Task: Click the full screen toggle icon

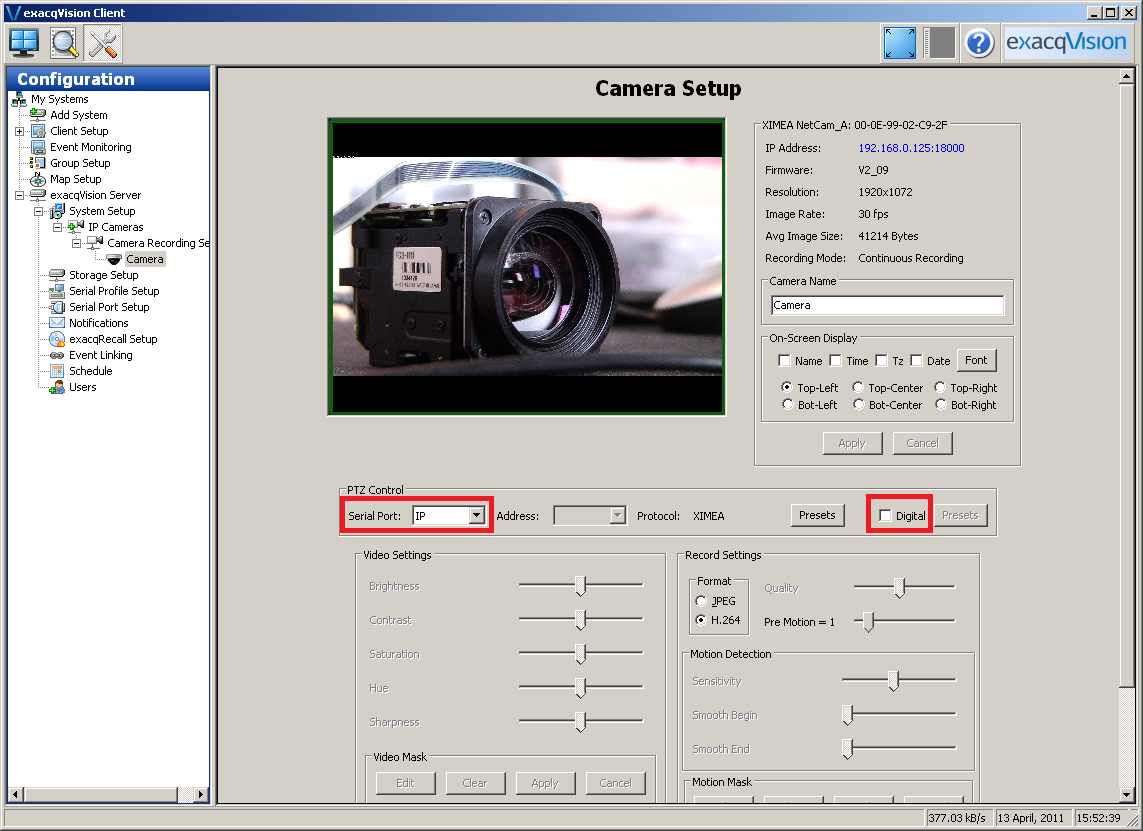Action: [900, 43]
